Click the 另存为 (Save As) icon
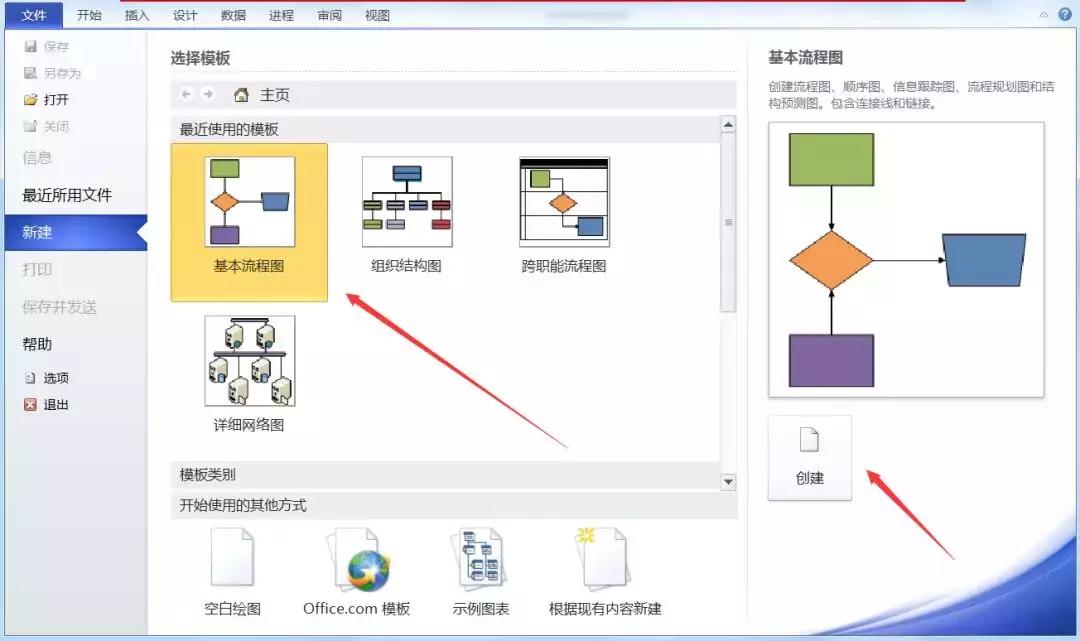The image size is (1080, 641). (33, 72)
